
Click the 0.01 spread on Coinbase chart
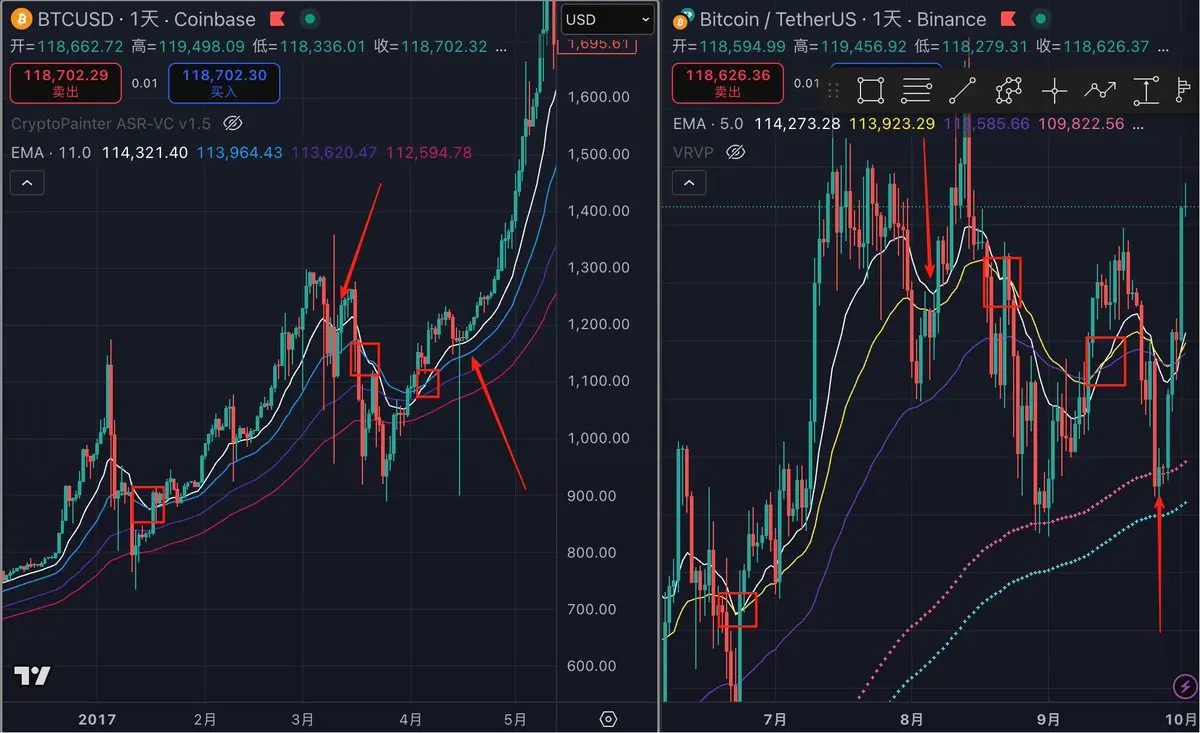coord(145,83)
